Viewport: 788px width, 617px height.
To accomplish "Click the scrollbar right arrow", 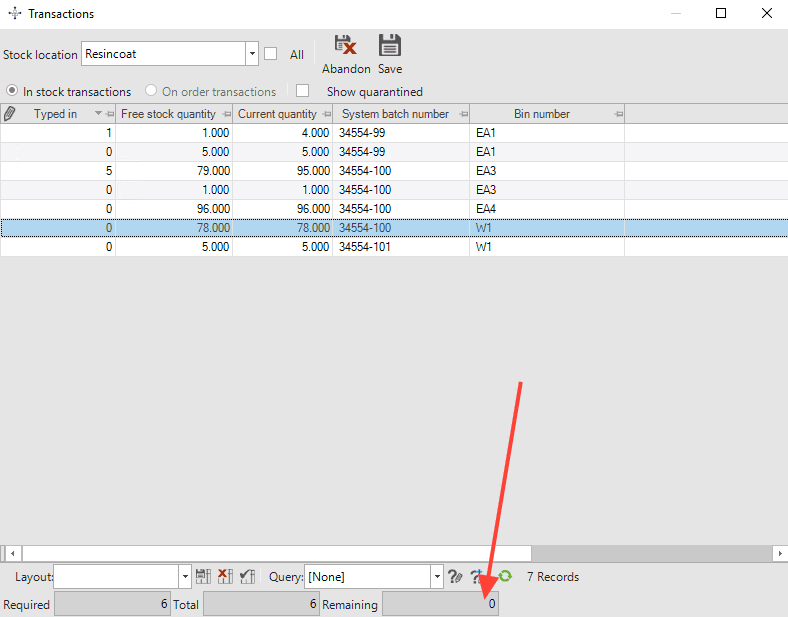I will coord(780,553).
